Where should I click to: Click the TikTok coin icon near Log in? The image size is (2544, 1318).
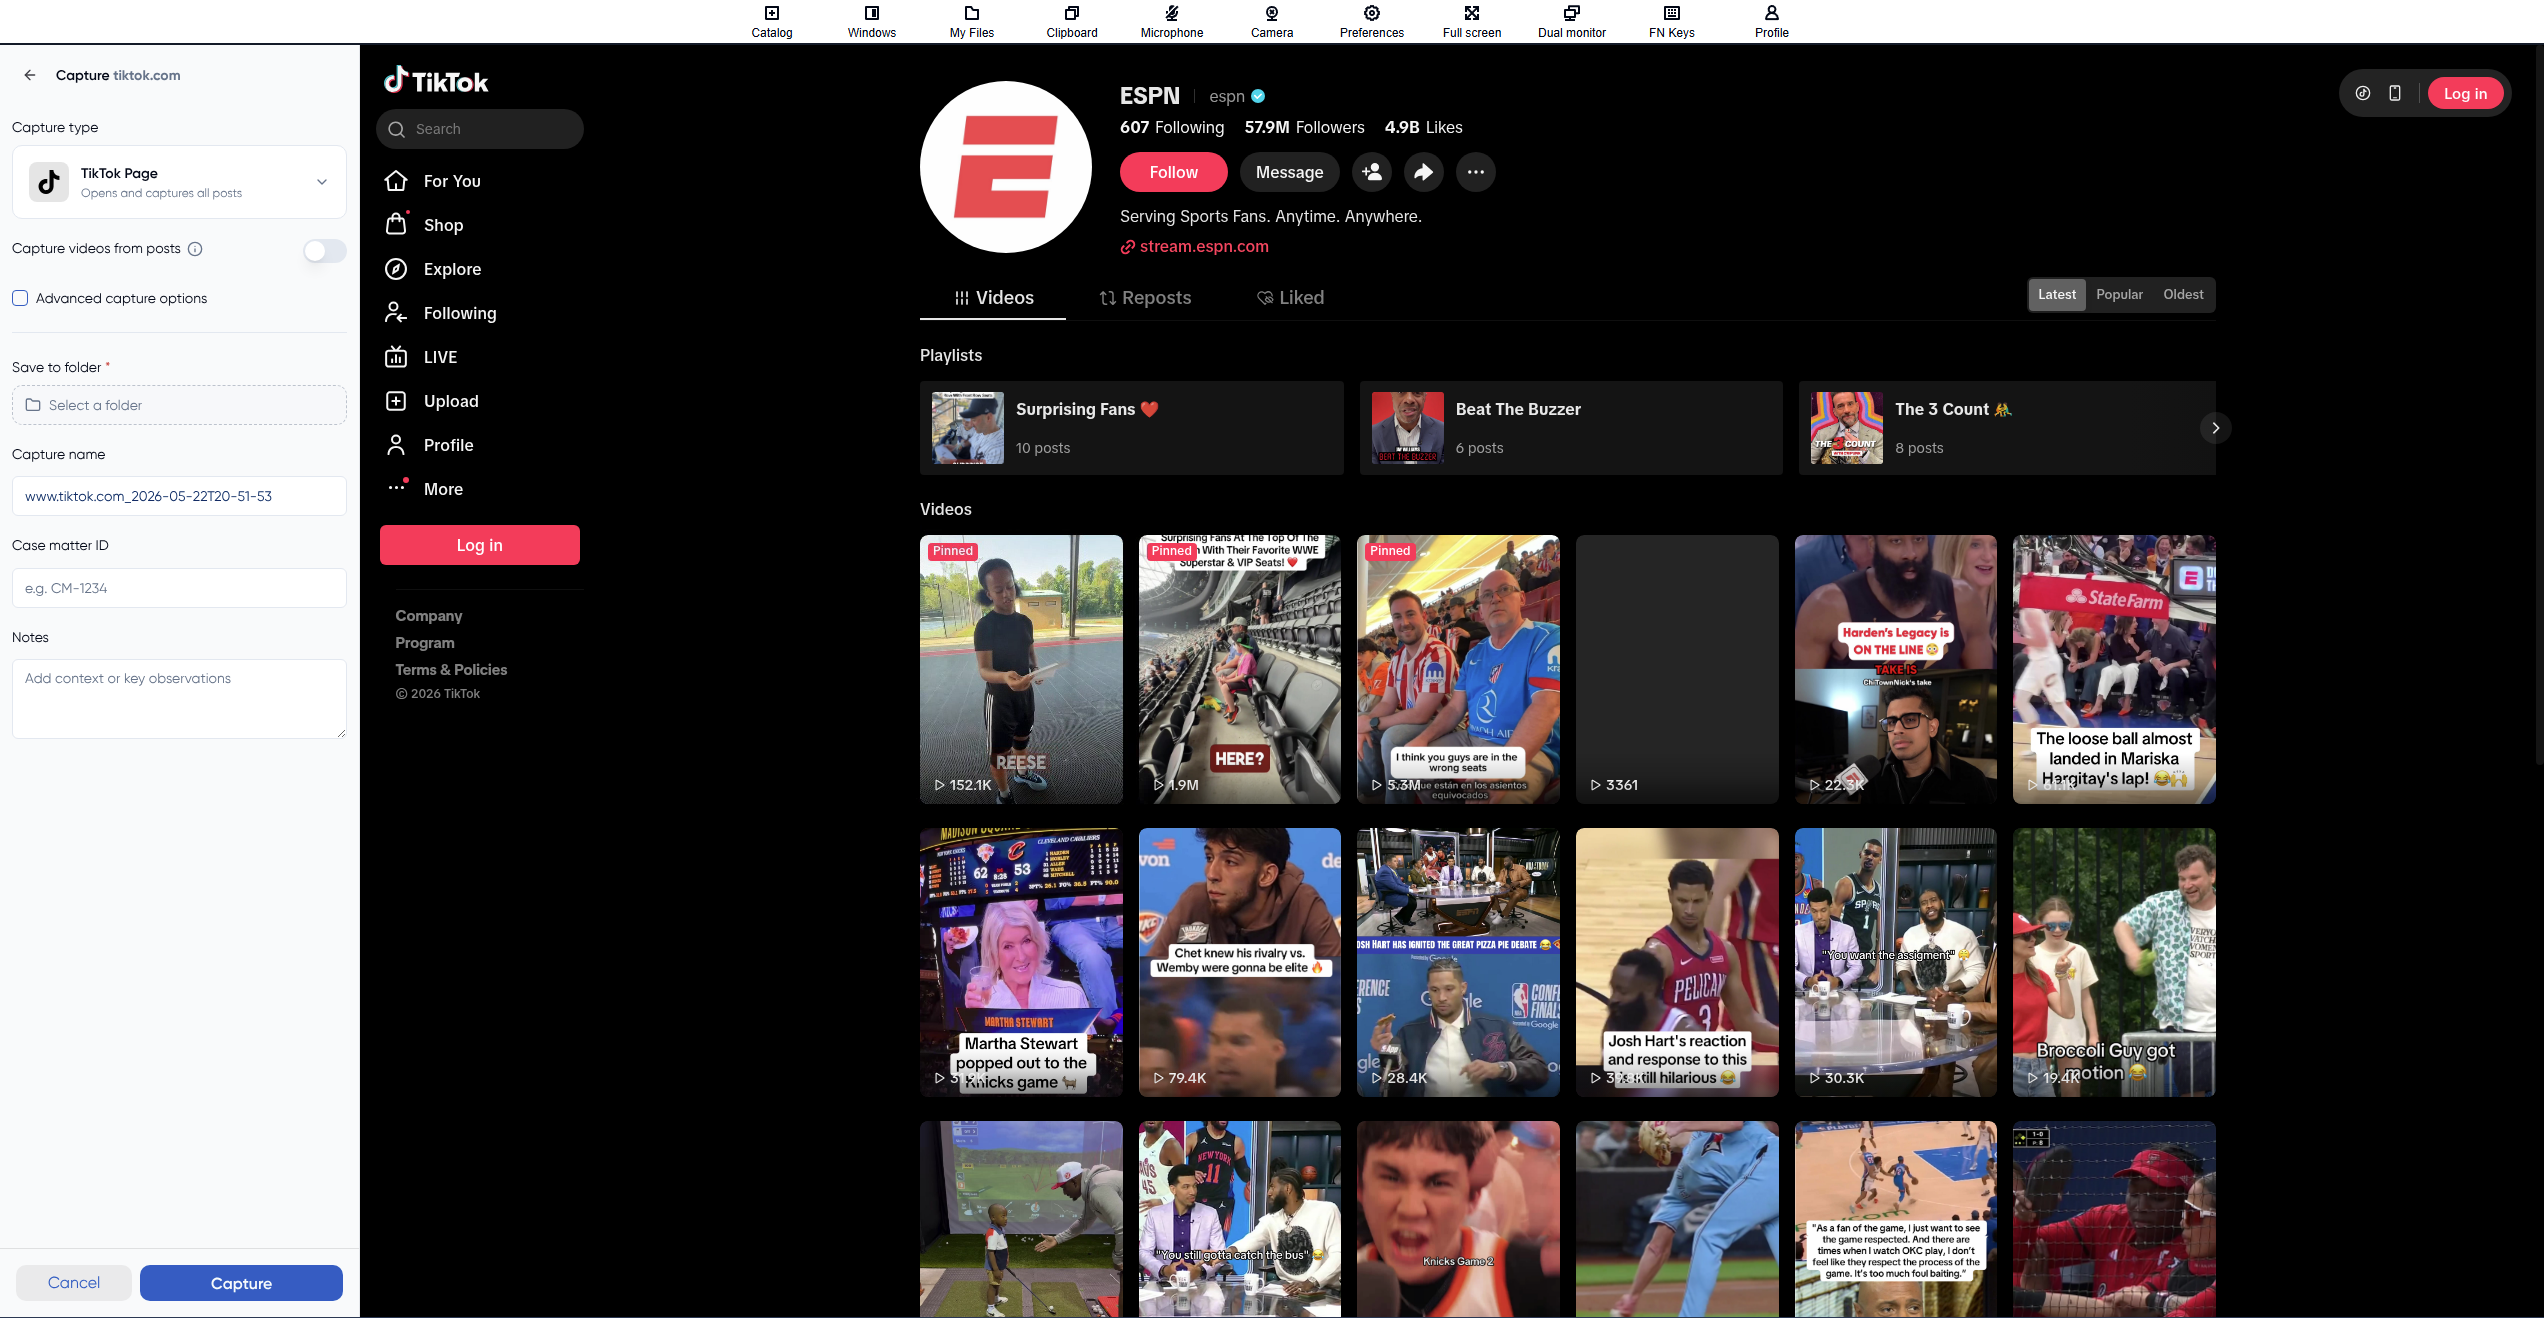click(2363, 93)
